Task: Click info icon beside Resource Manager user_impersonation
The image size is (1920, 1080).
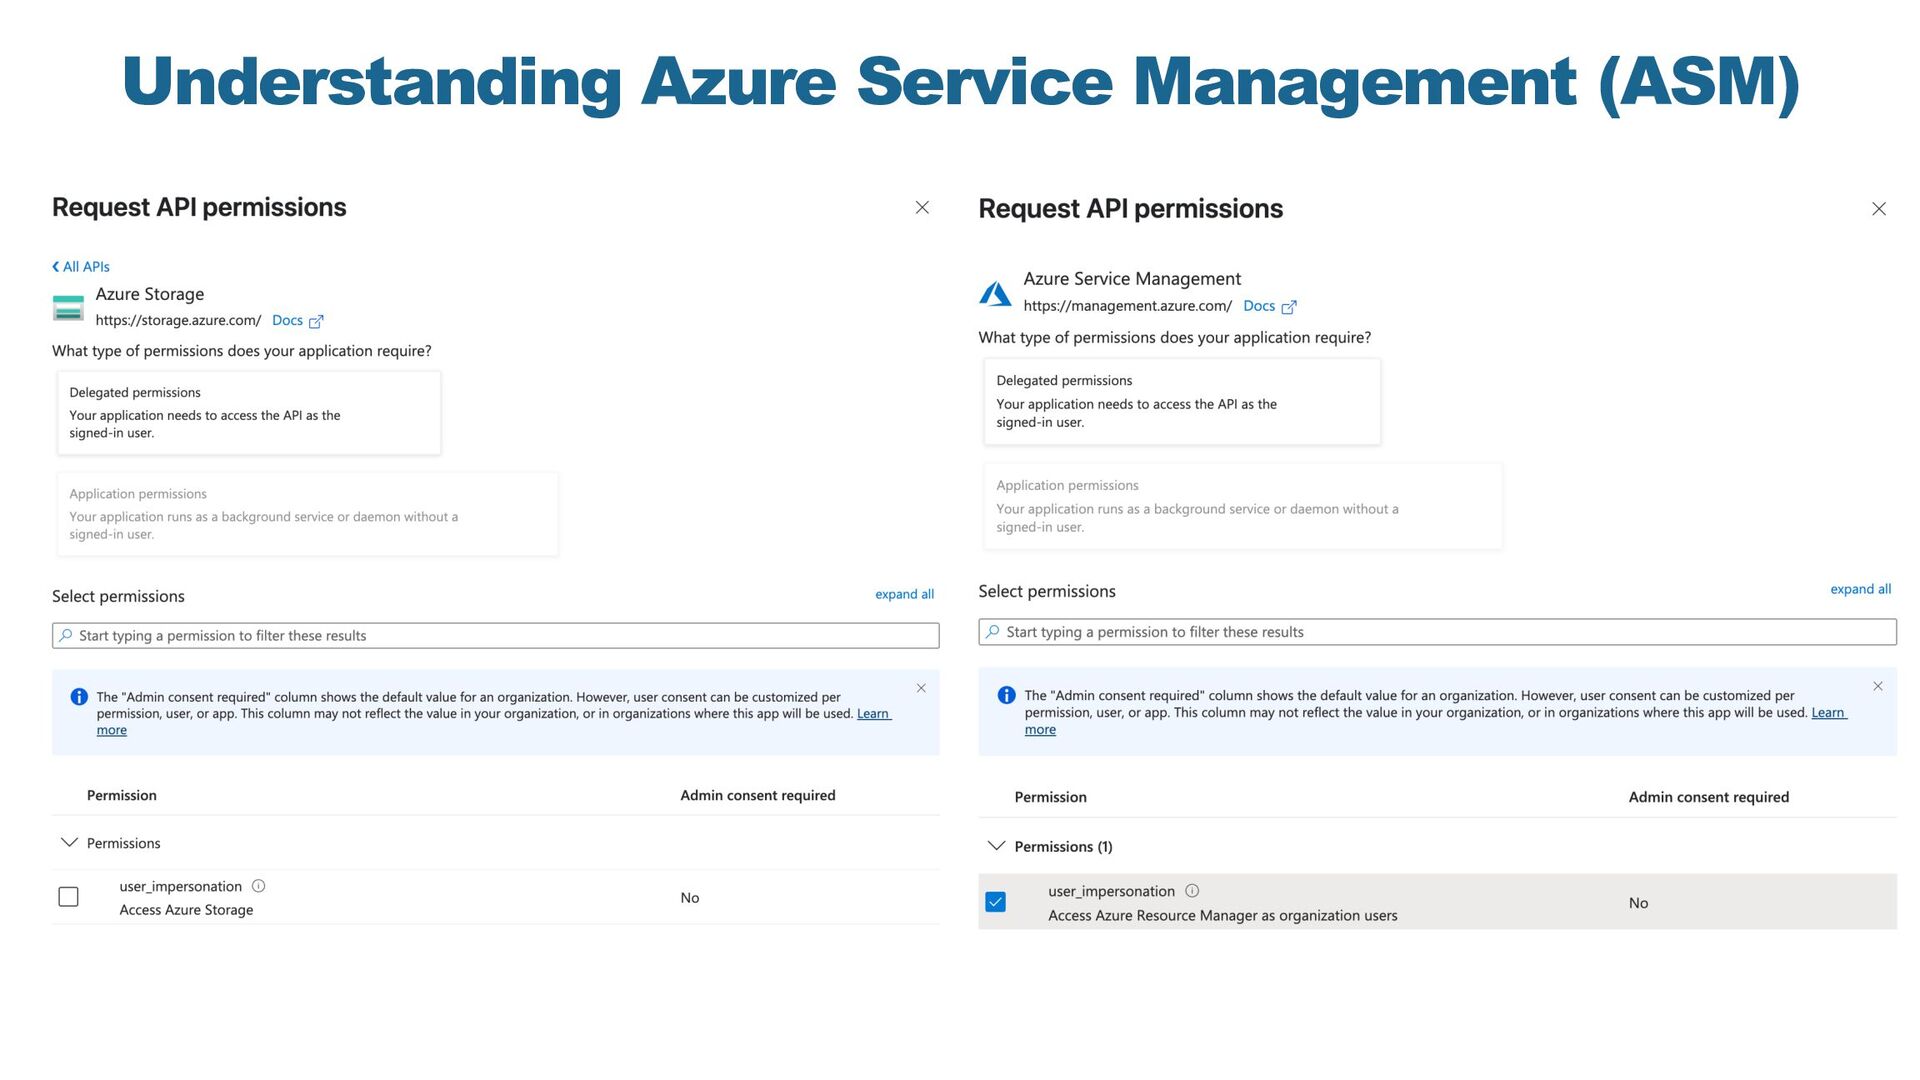Action: pos(1192,891)
